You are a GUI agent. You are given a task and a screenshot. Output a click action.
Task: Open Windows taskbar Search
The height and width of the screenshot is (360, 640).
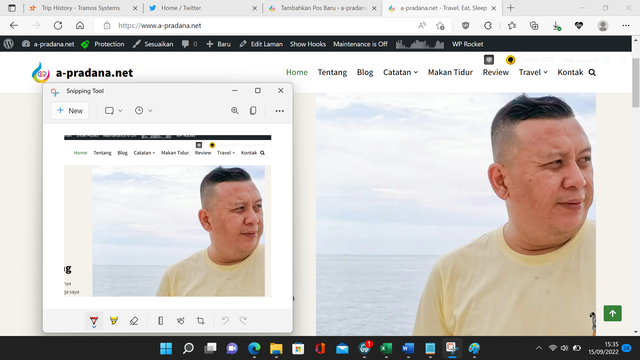pos(188,348)
